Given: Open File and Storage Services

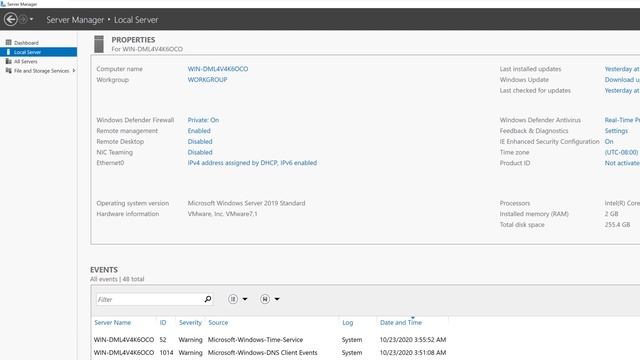Looking at the screenshot, I should (41, 71).
